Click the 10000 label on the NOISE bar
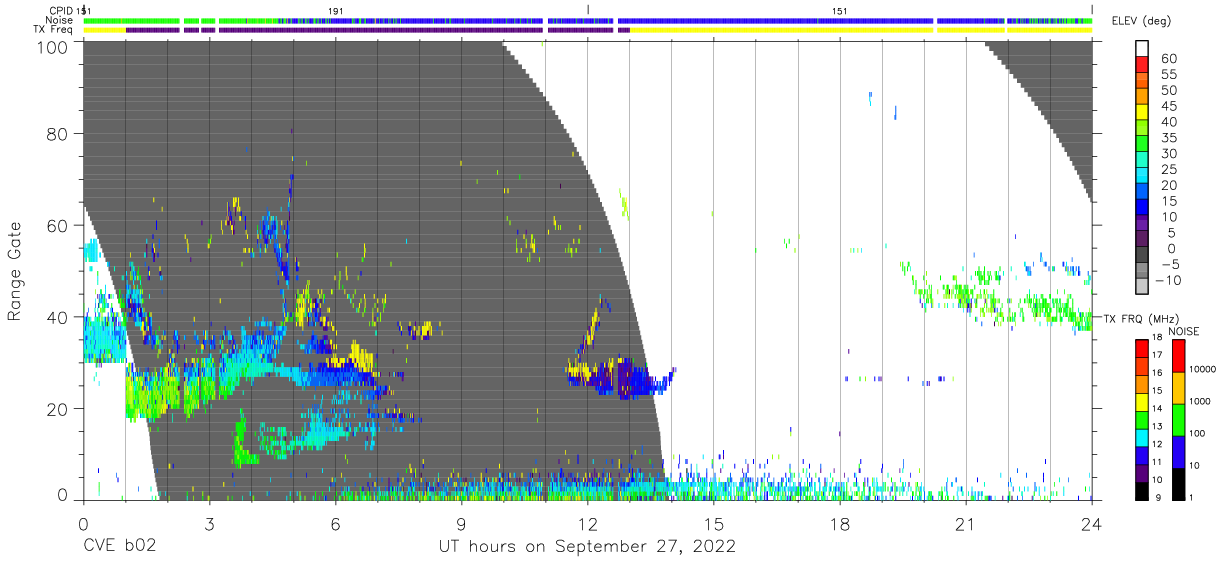 pos(1203,369)
